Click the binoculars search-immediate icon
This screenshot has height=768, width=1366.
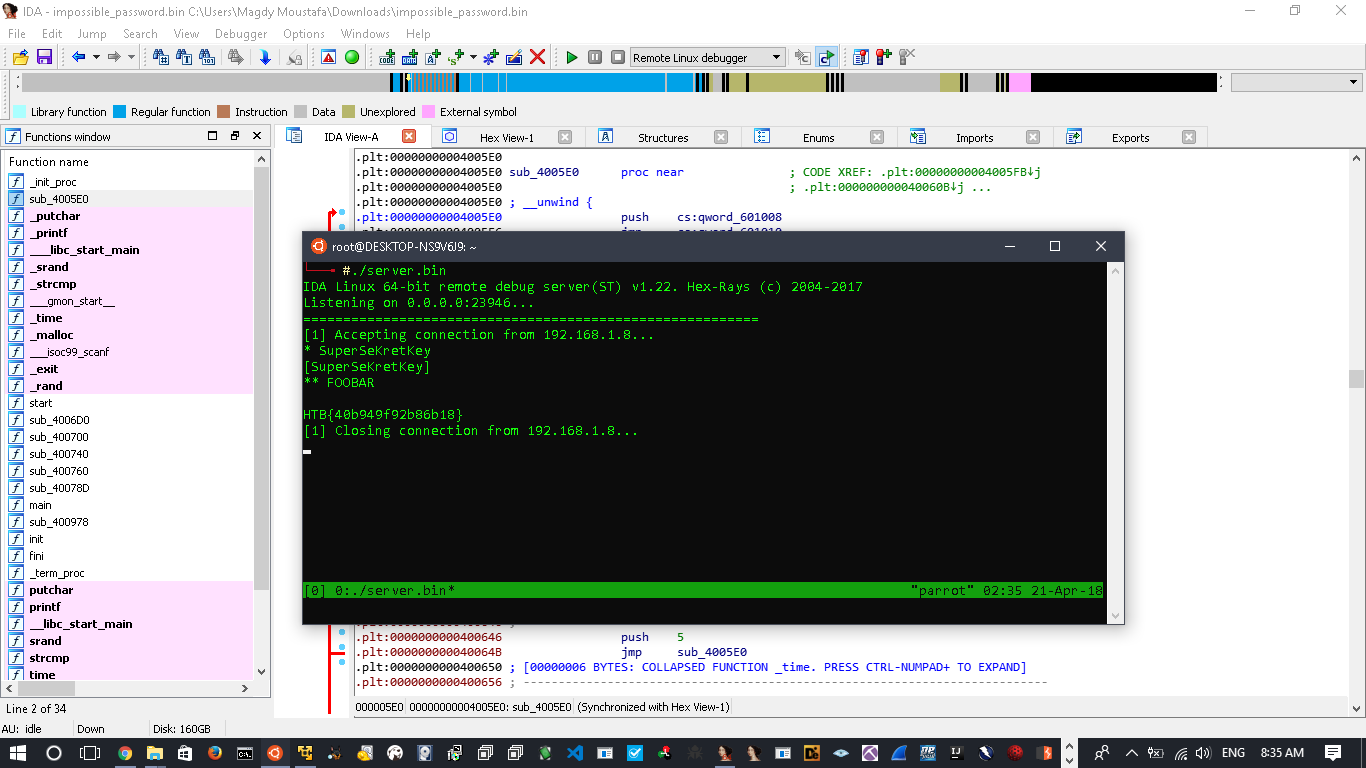pos(160,57)
